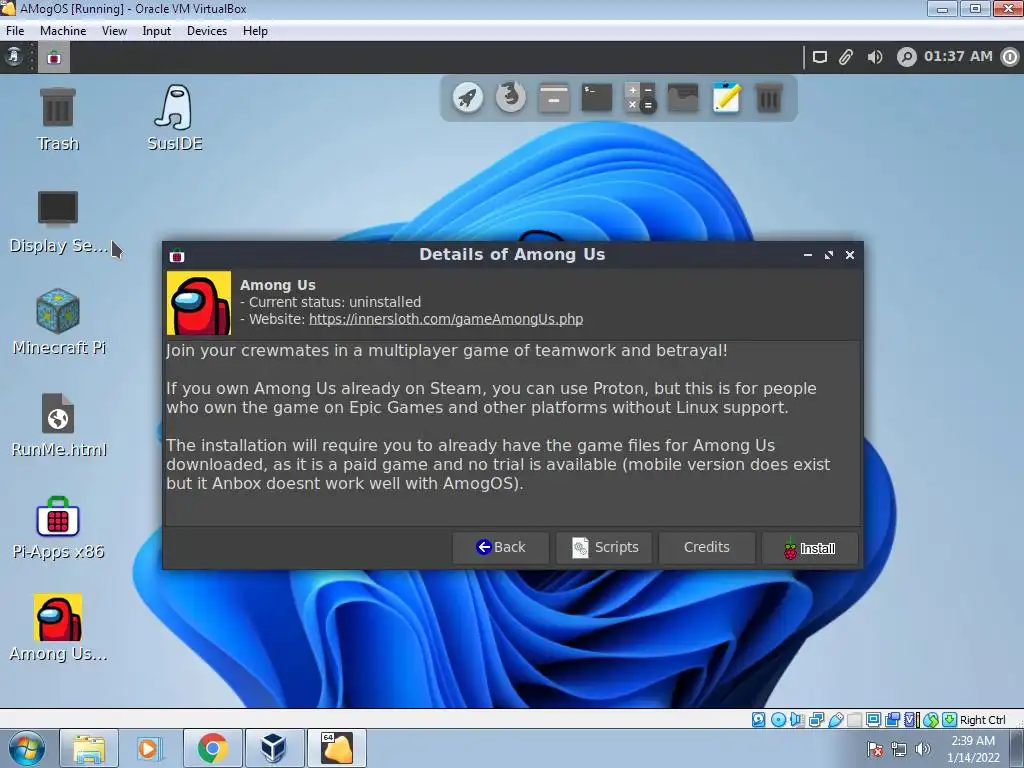Image resolution: width=1024 pixels, height=768 pixels.
Task: Click the trash can icon in the dock
Action: (x=769, y=98)
